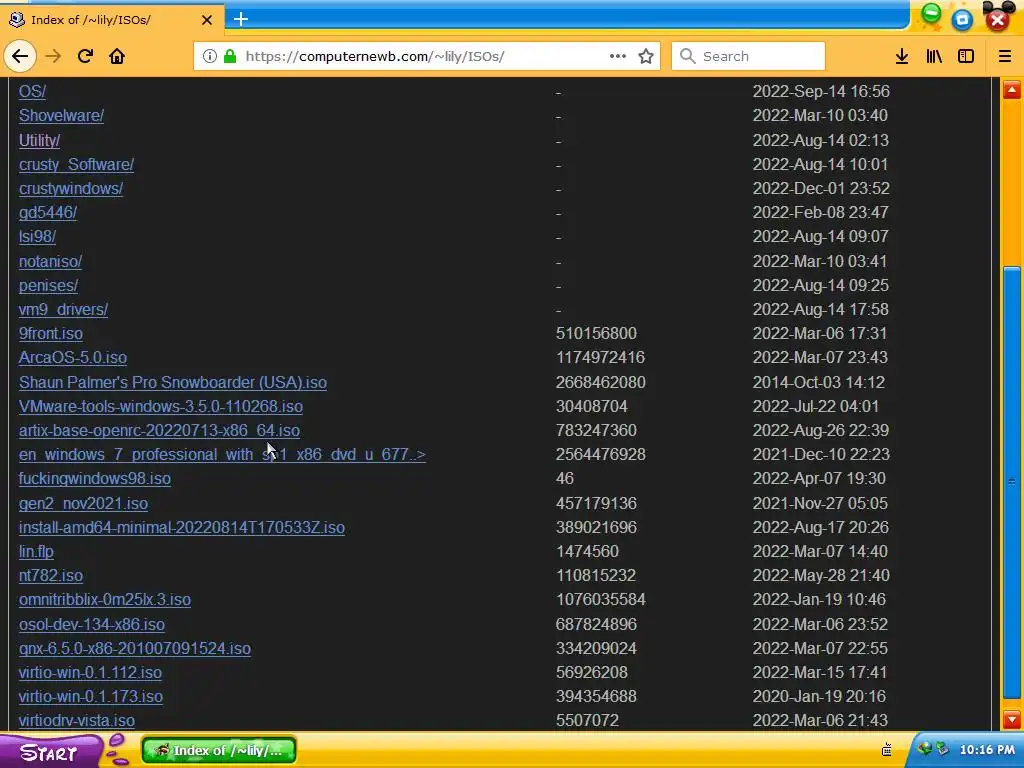Screen dimensions: 1024x768
Task: Click the plug-shaped tray icon left of notification area
Action: pyautogui.click(x=887, y=749)
